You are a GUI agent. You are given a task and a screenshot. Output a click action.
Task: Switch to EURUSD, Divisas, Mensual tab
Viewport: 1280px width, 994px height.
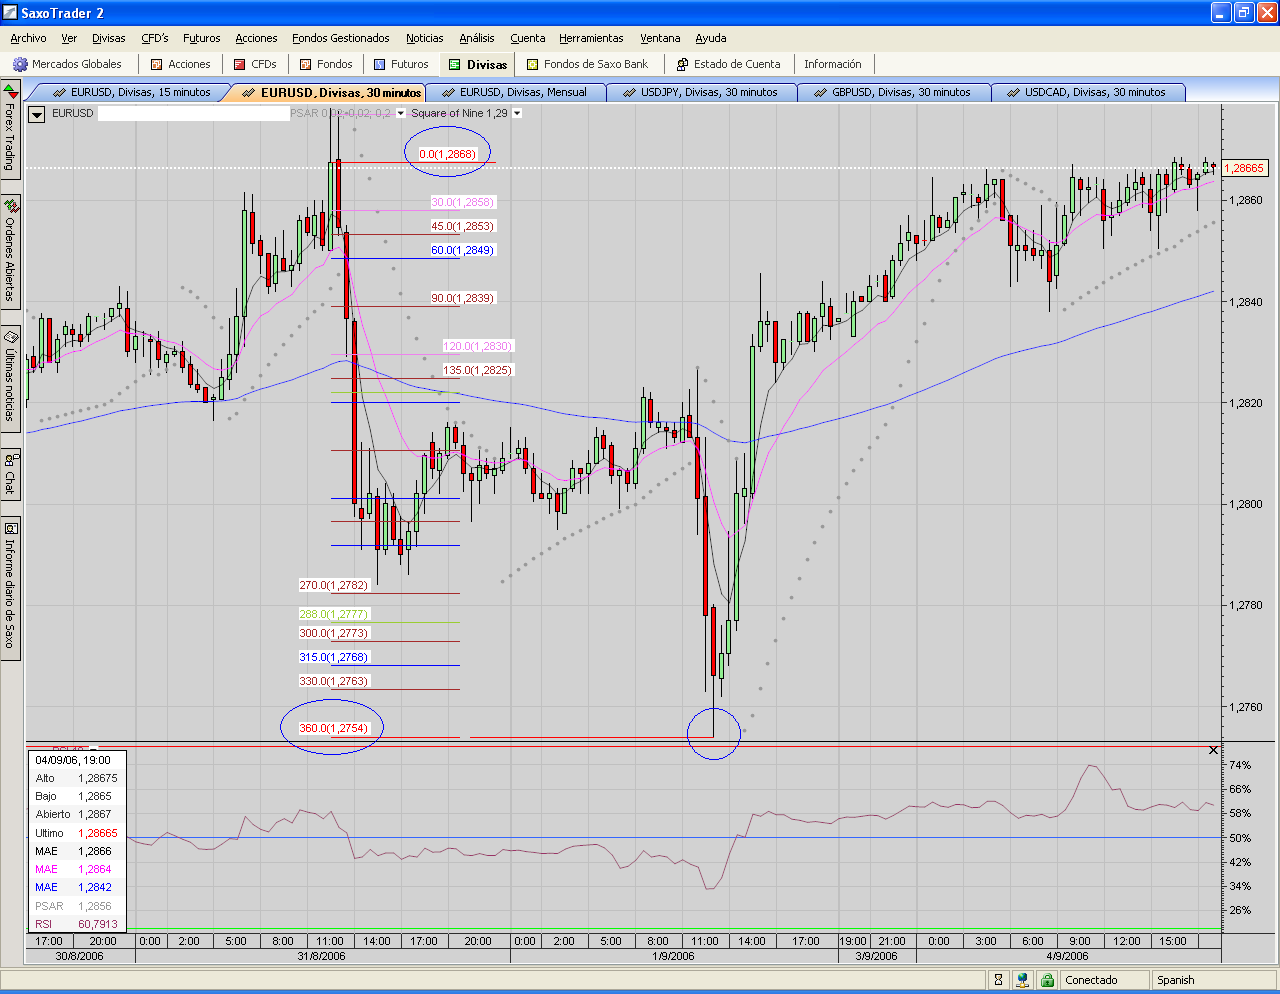point(515,92)
